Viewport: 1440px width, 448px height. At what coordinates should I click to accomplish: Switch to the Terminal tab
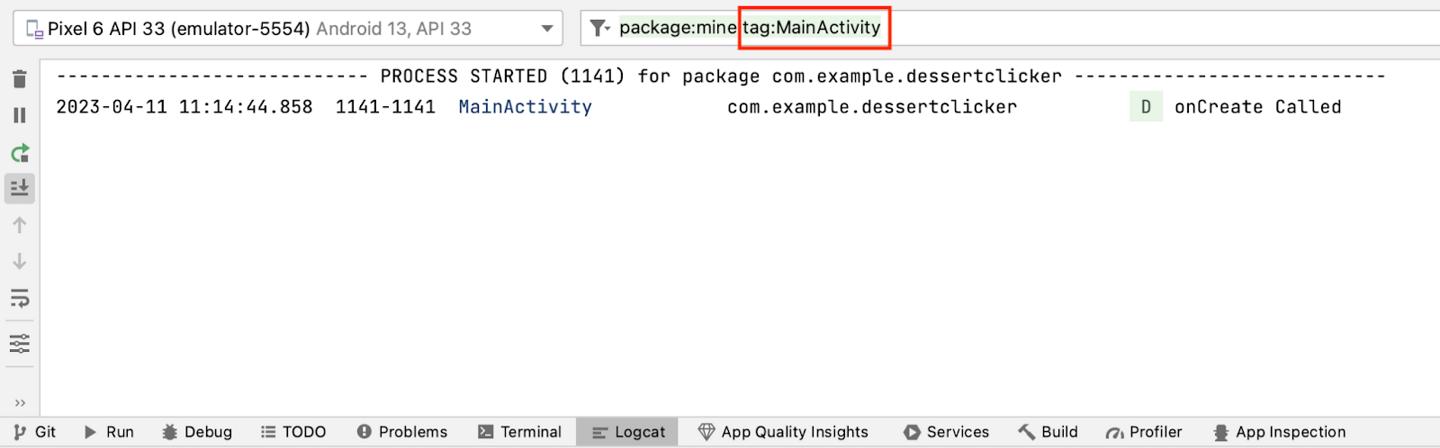click(519, 432)
